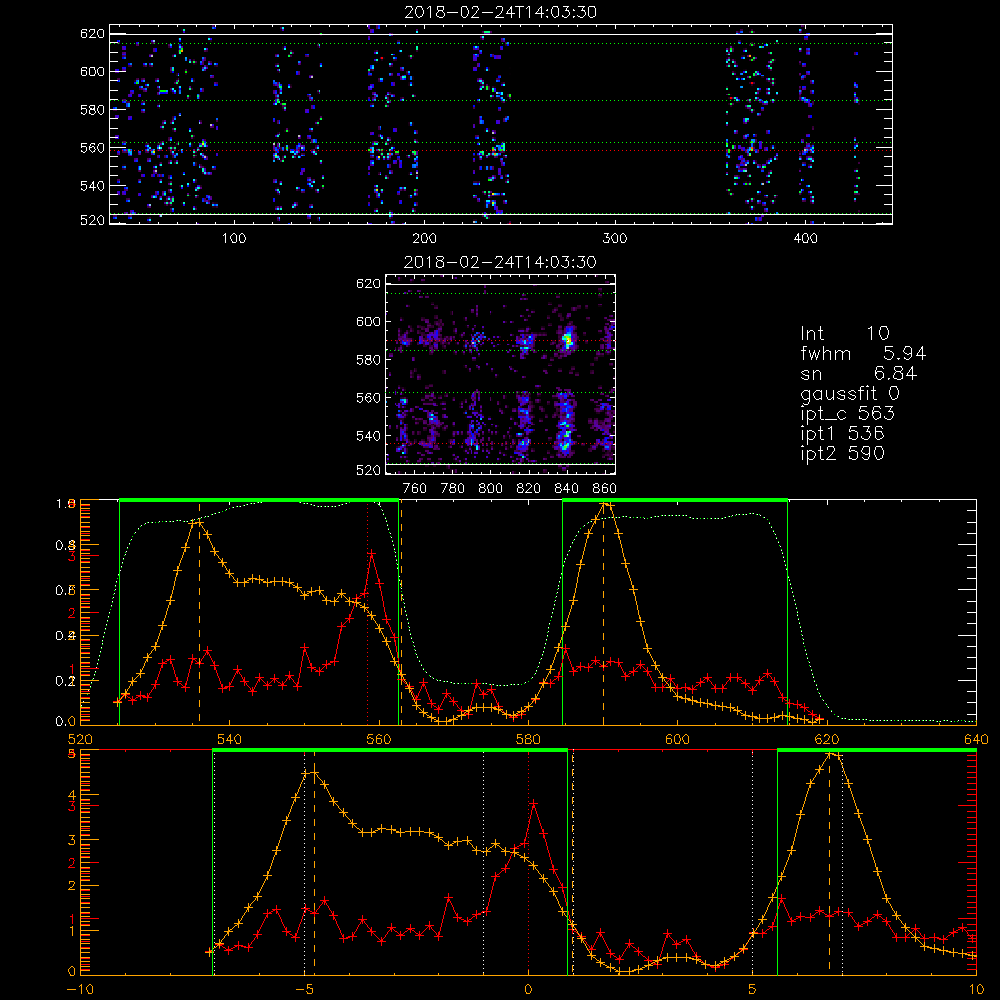1000x1000 pixels.
Task: Click the 'ipt1 536' value line
Action: pyautogui.click(x=842, y=434)
